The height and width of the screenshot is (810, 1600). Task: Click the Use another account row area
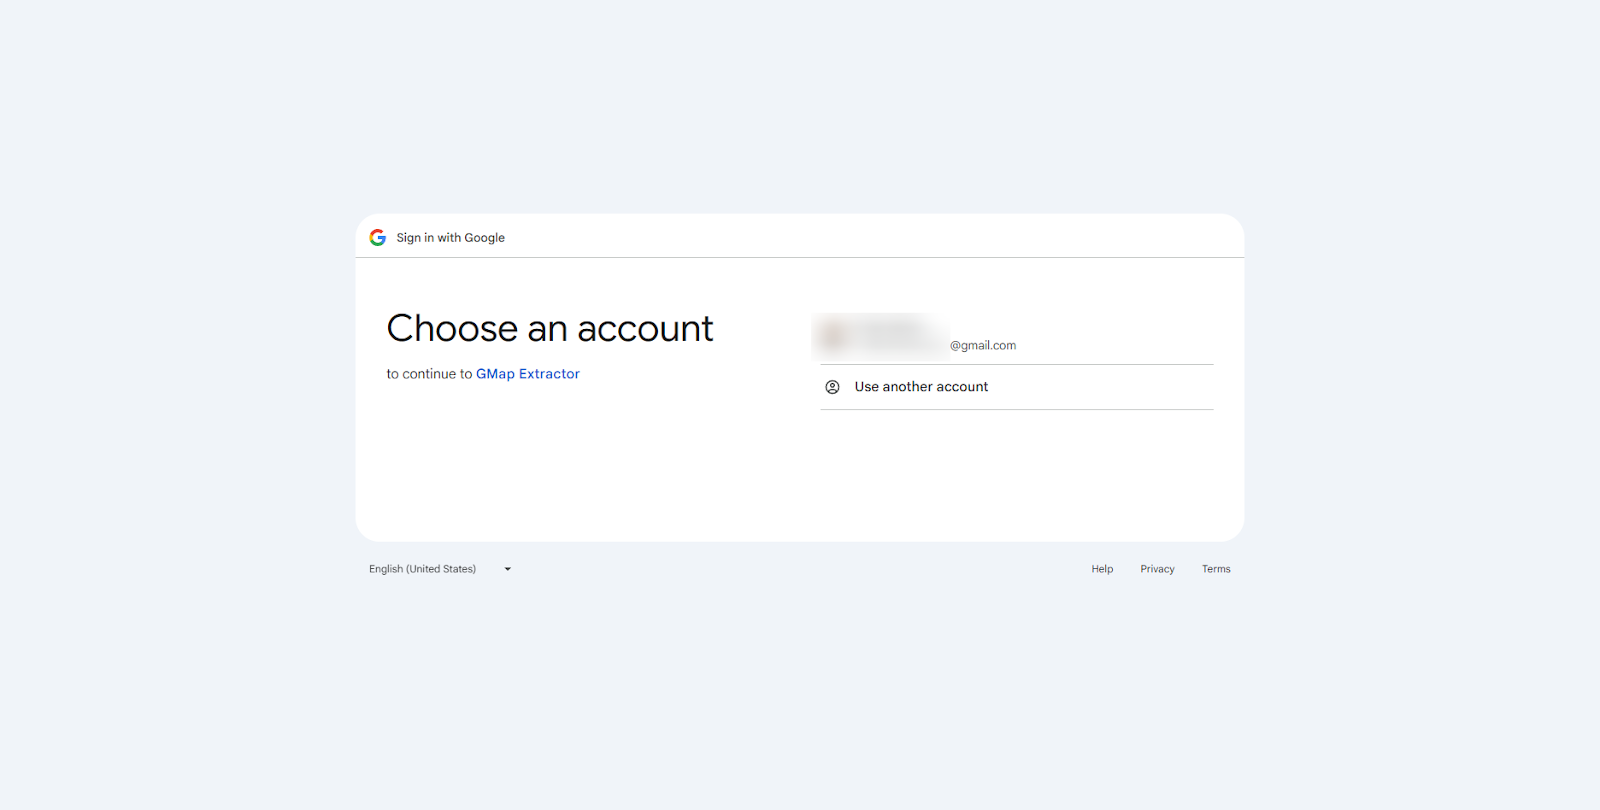coord(1015,386)
